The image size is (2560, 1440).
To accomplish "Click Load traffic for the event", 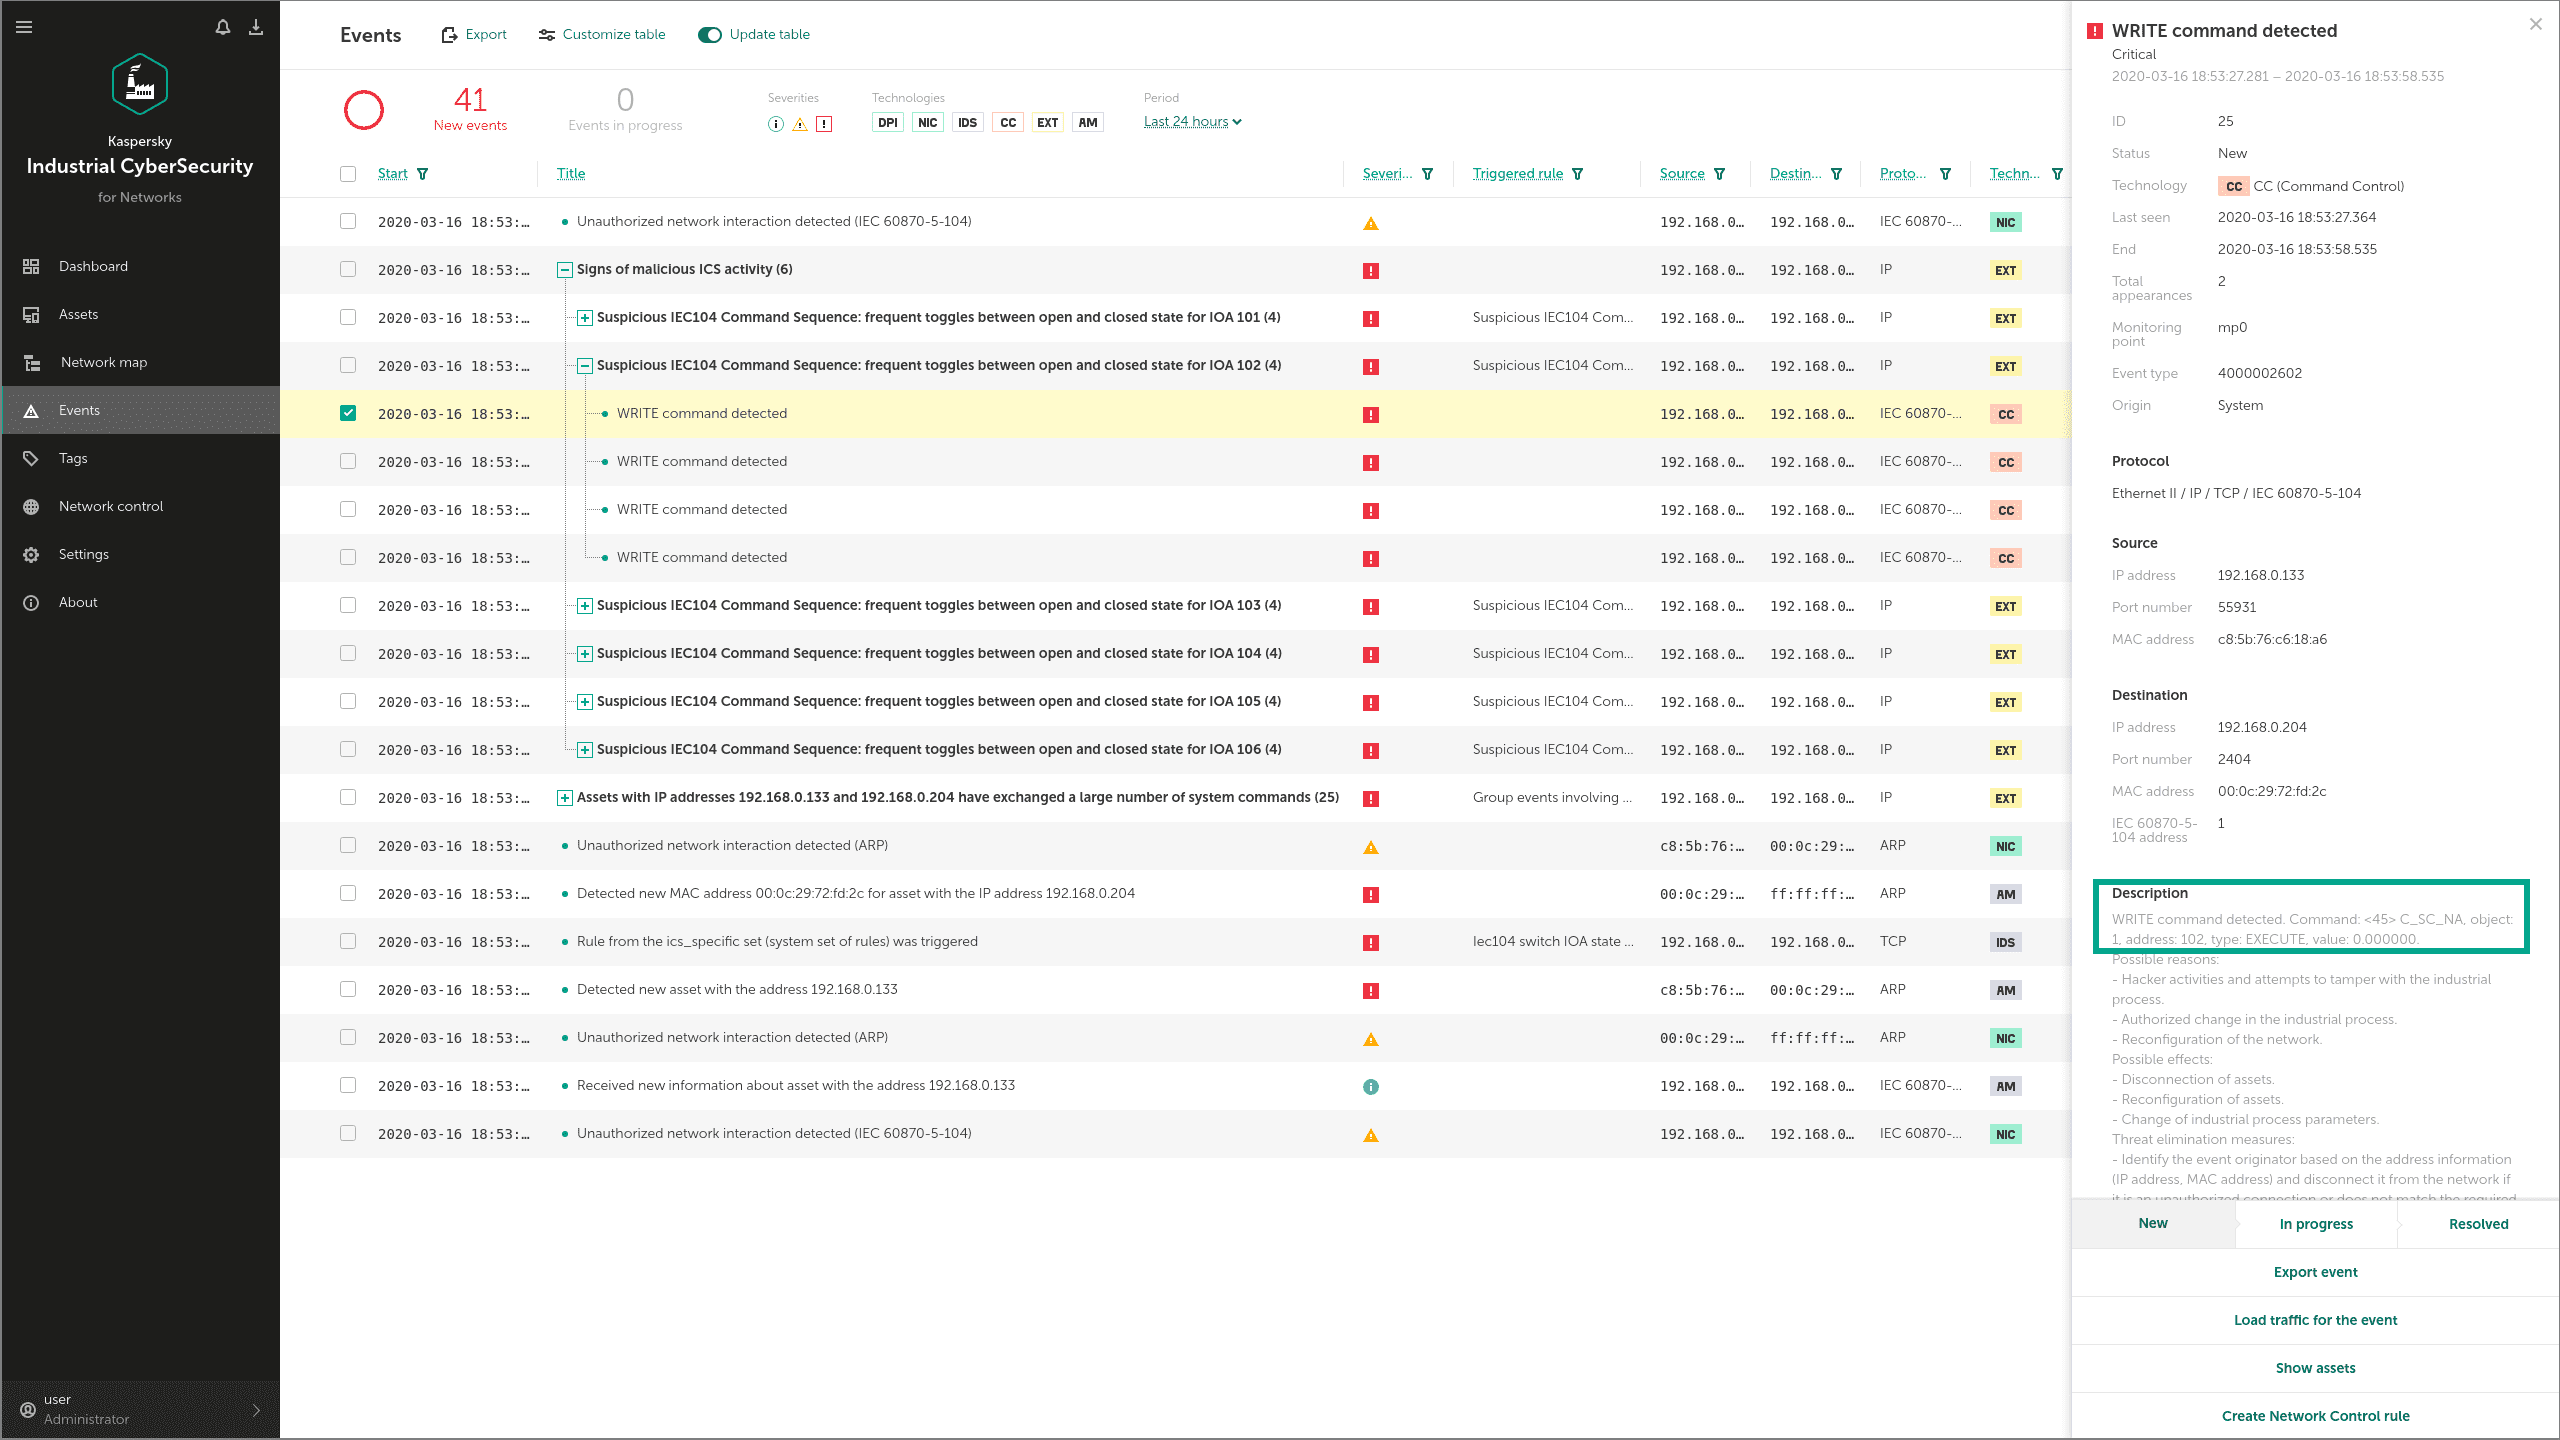I will [x=2315, y=1320].
